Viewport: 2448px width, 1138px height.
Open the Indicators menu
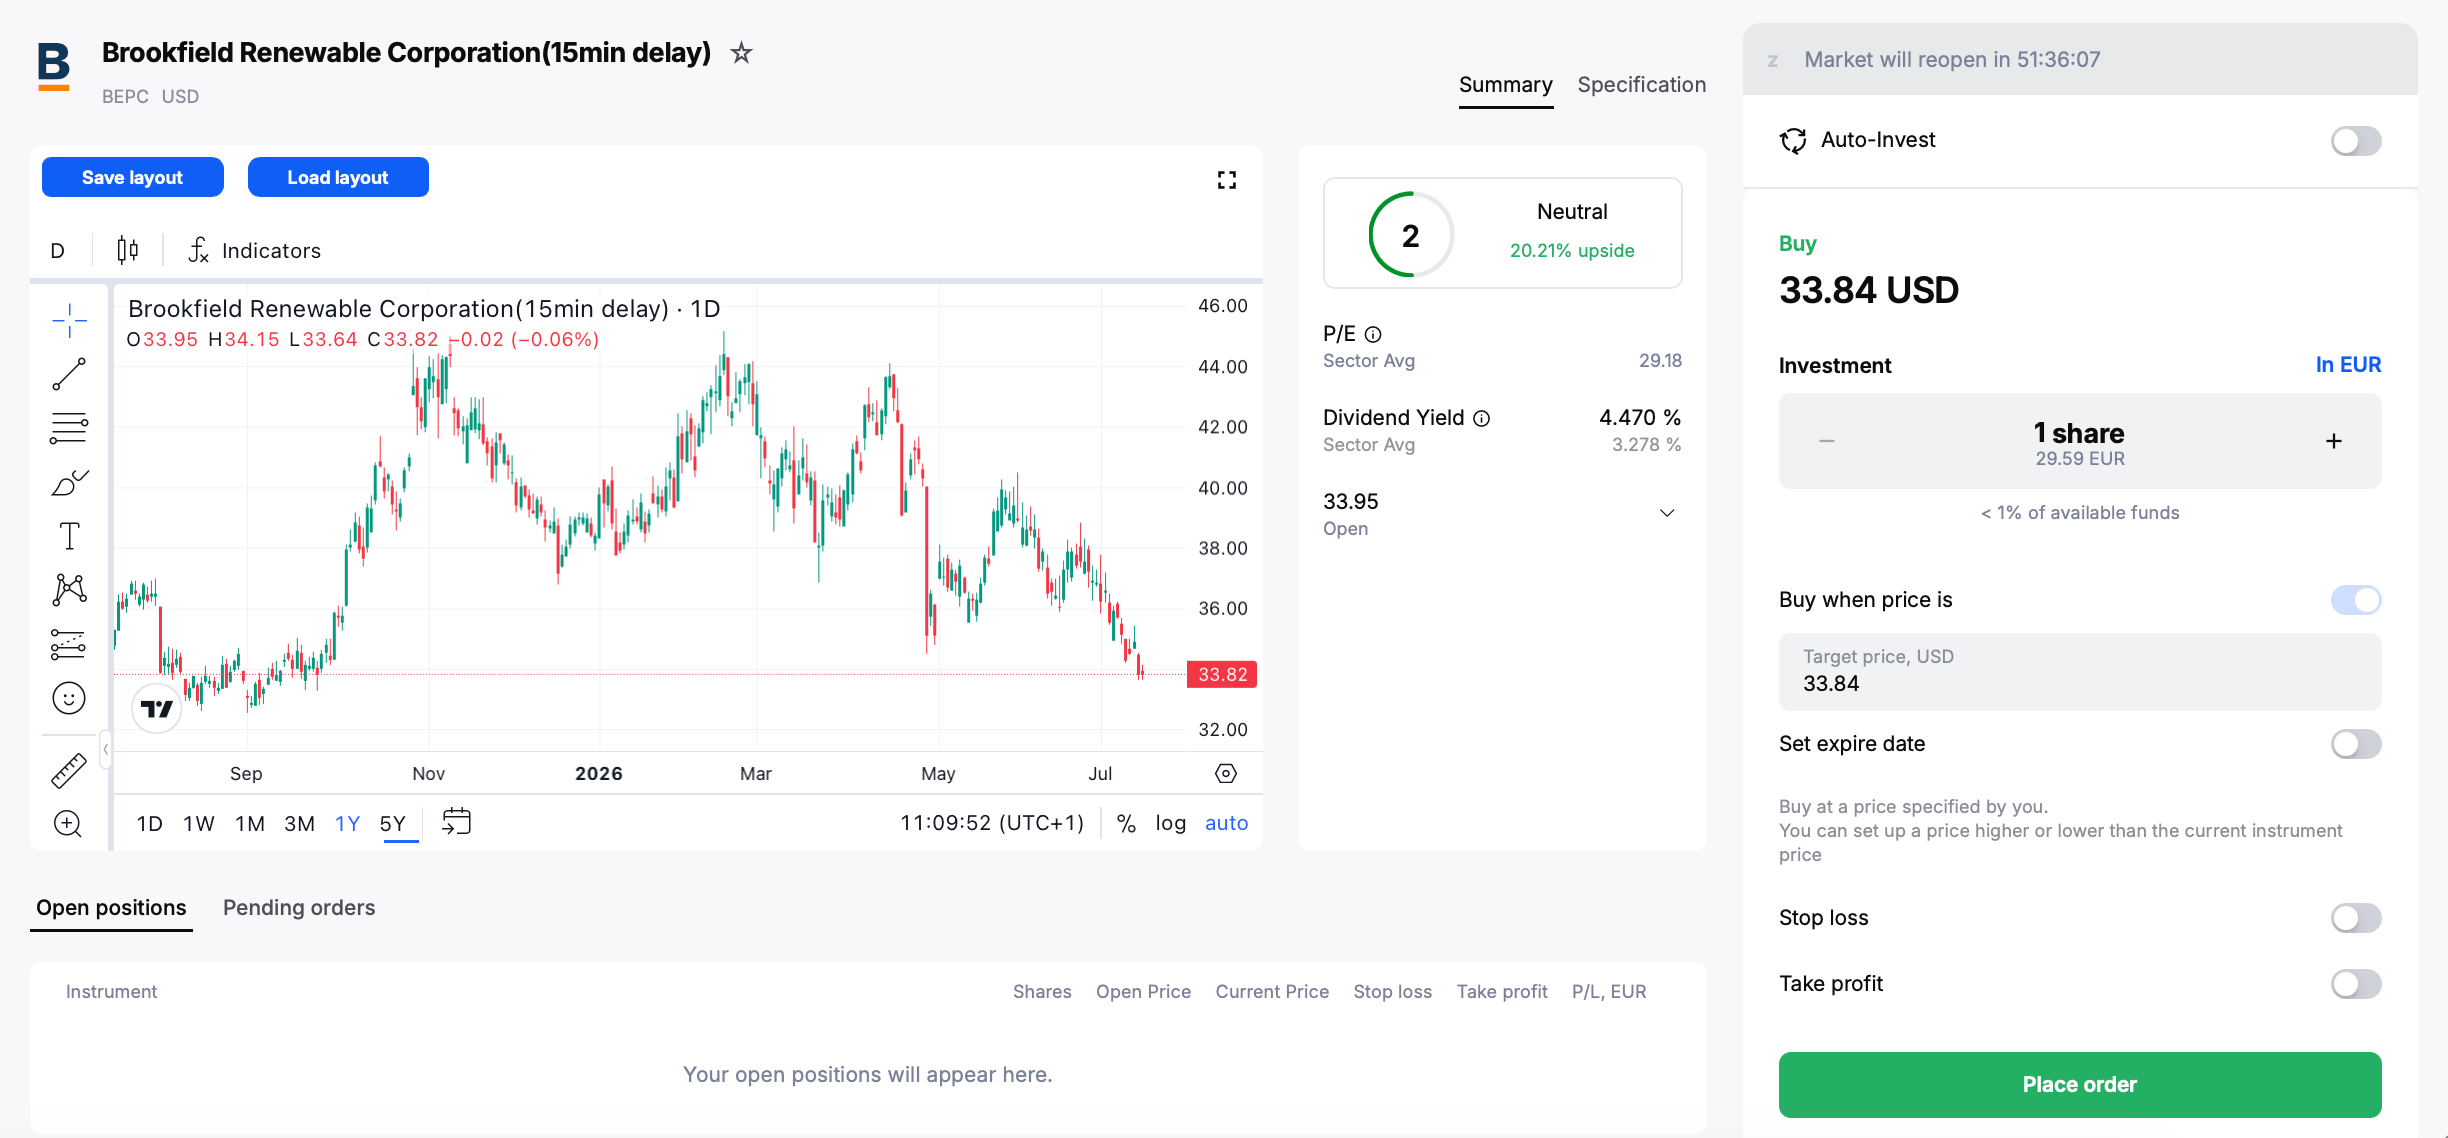255,250
